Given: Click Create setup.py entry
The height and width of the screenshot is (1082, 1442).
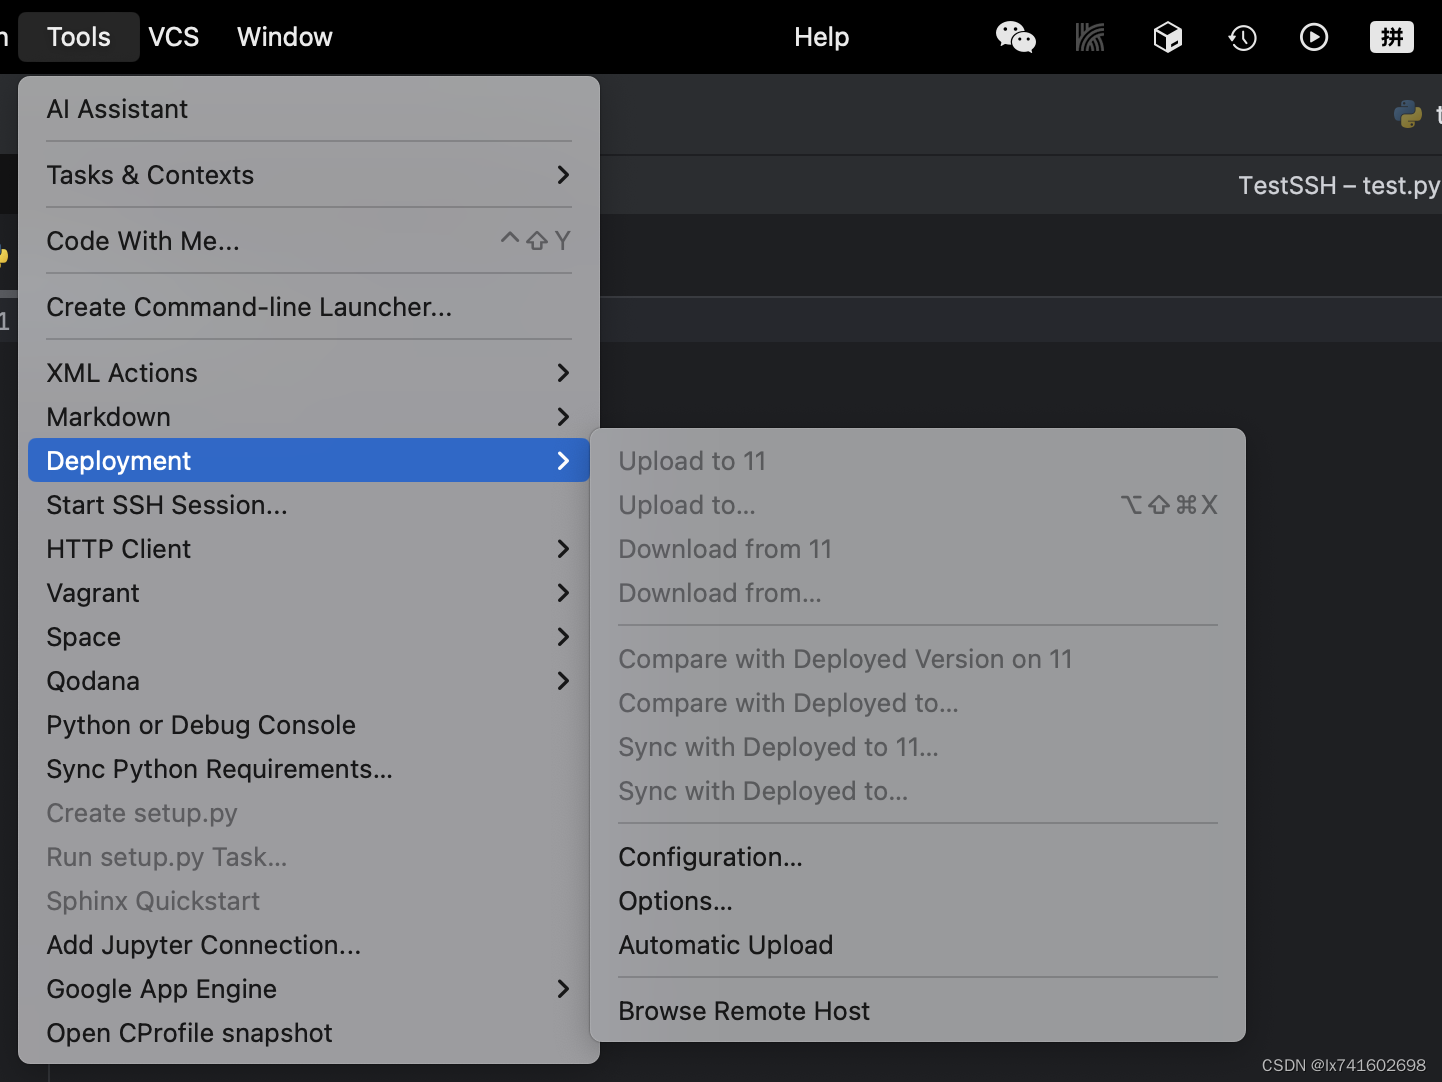Looking at the screenshot, I should 309,813.
